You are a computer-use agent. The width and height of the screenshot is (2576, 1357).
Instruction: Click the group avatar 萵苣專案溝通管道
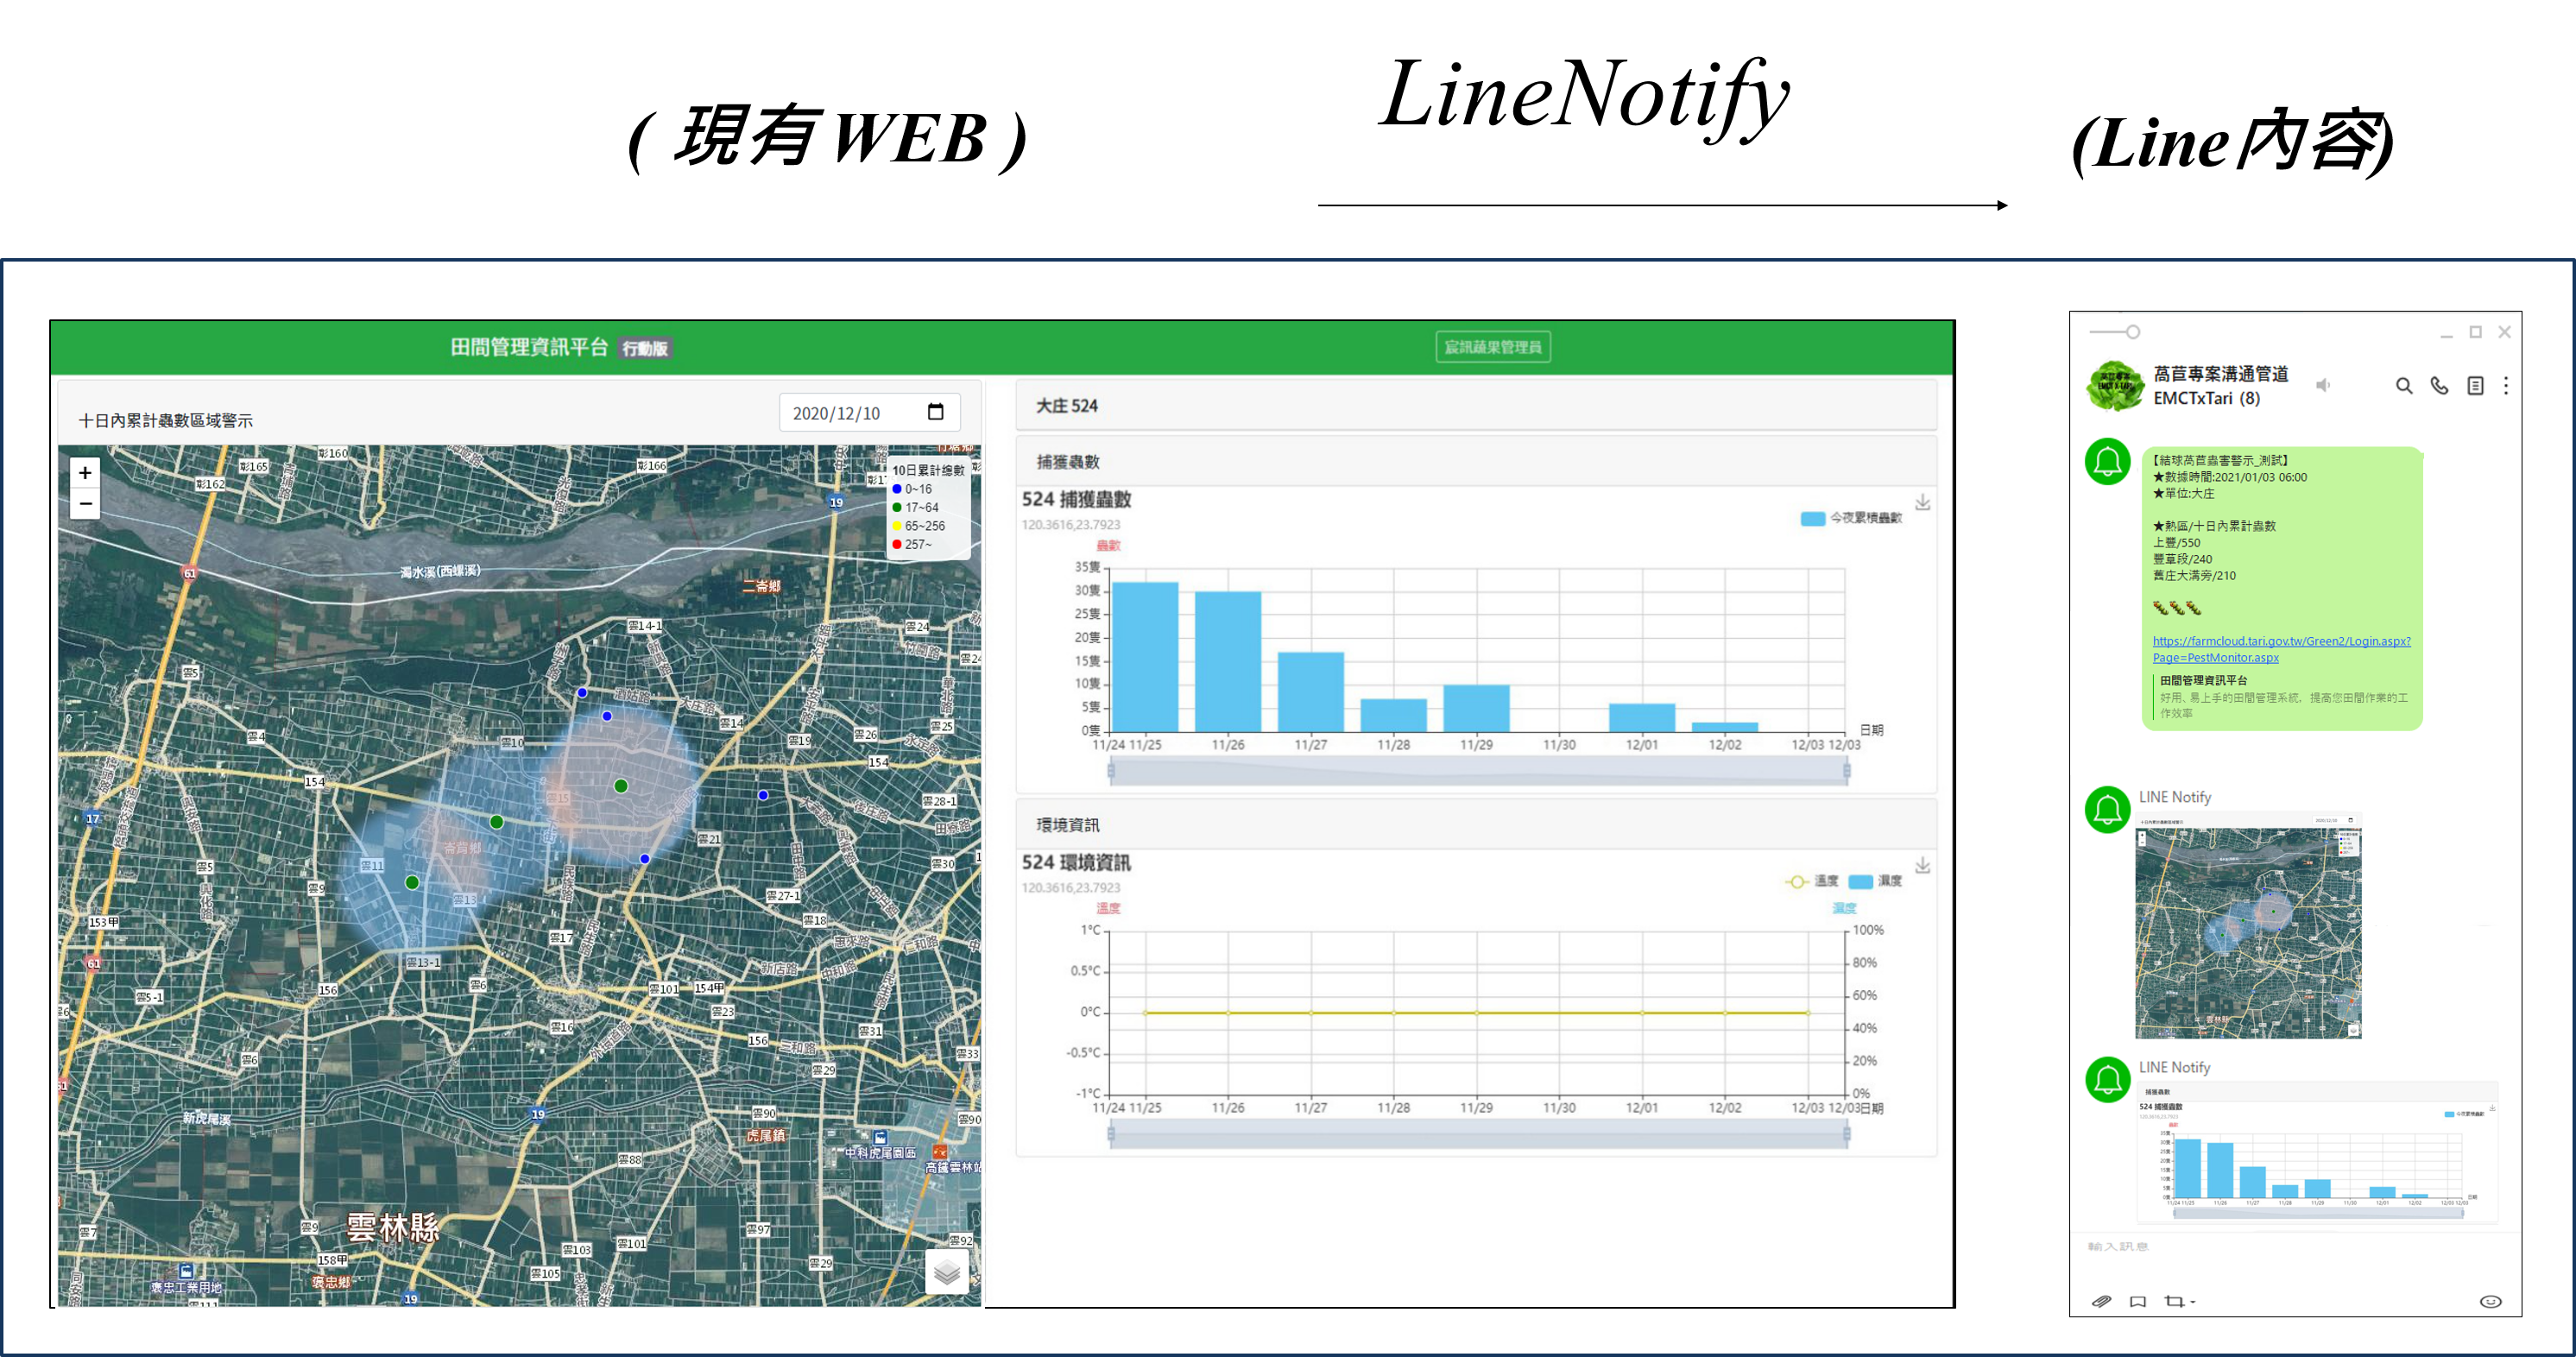click(2115, 386)
